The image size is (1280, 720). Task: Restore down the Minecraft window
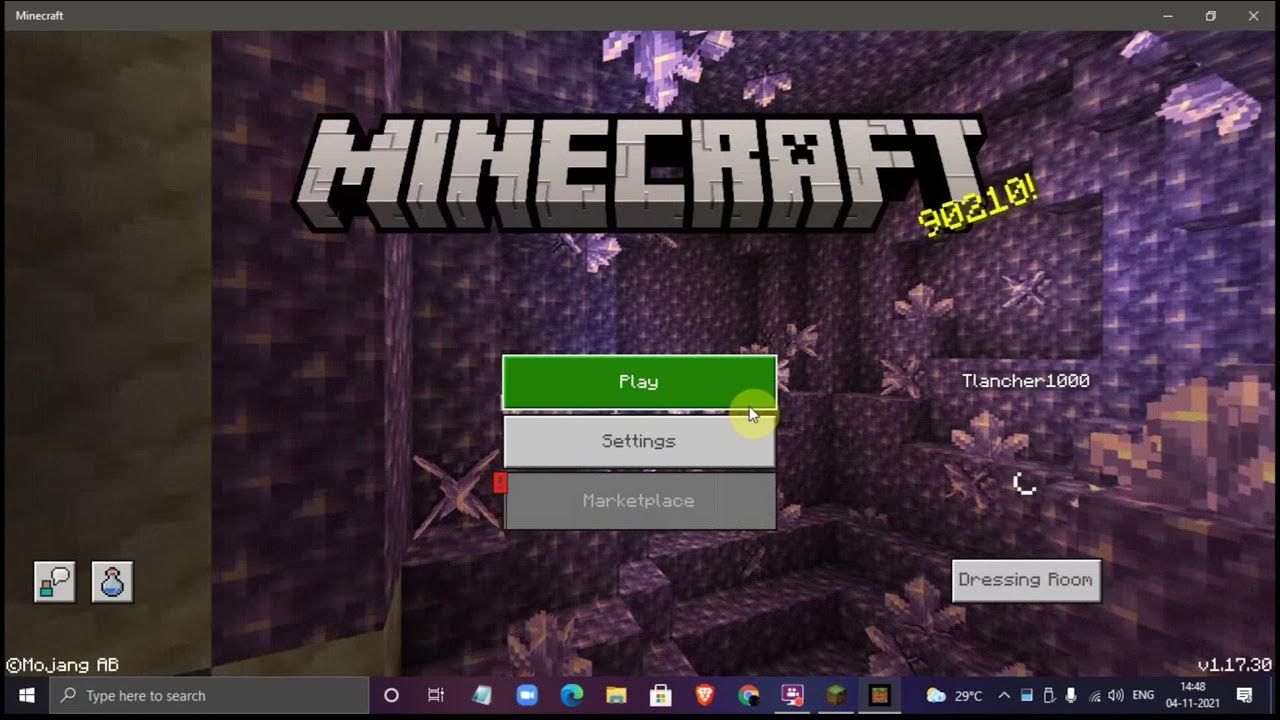(x=1211, y=16)
